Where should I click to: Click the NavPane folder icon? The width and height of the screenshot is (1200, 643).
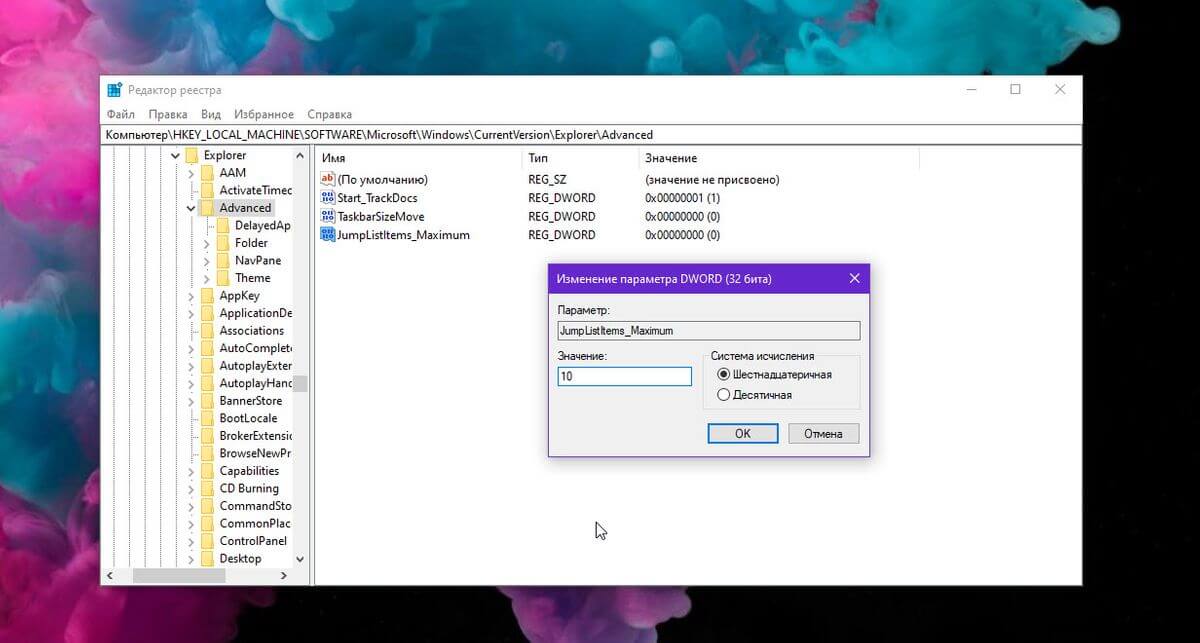pyautogui.click(x=223, y=260)
